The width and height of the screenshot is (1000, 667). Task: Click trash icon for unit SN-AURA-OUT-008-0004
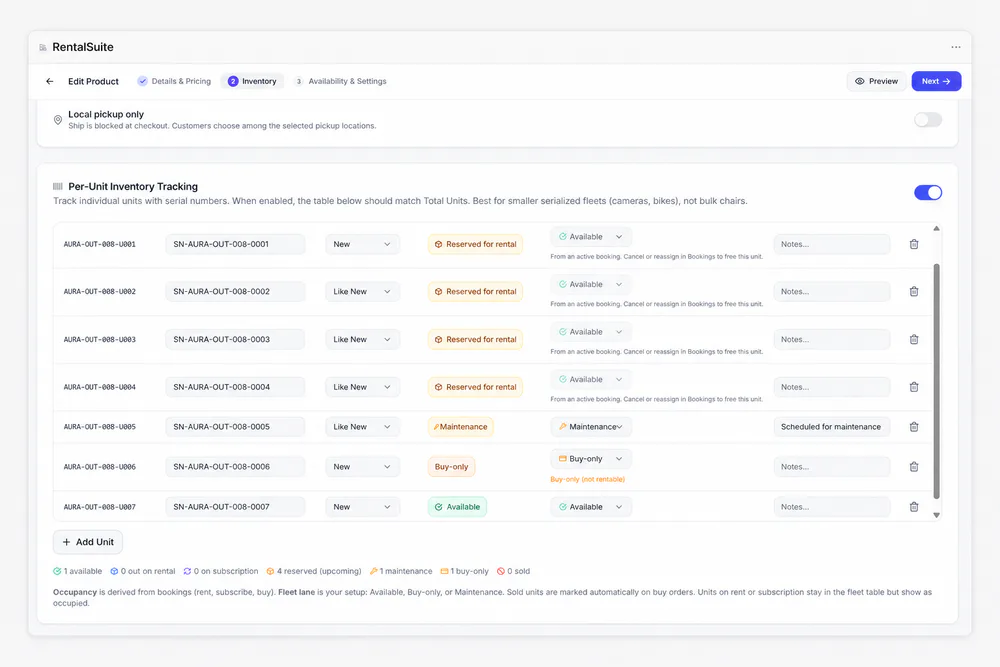pos(913,387)
